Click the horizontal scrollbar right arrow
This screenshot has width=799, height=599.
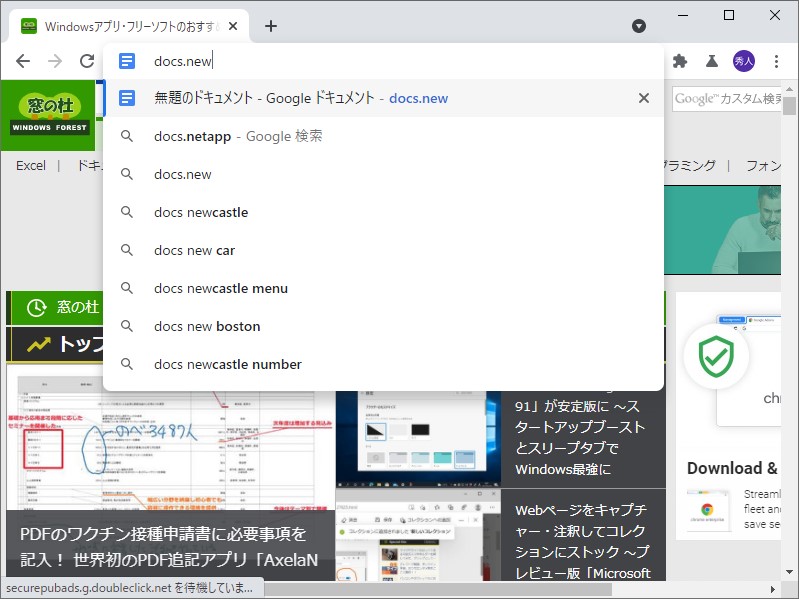coord(773,589)
